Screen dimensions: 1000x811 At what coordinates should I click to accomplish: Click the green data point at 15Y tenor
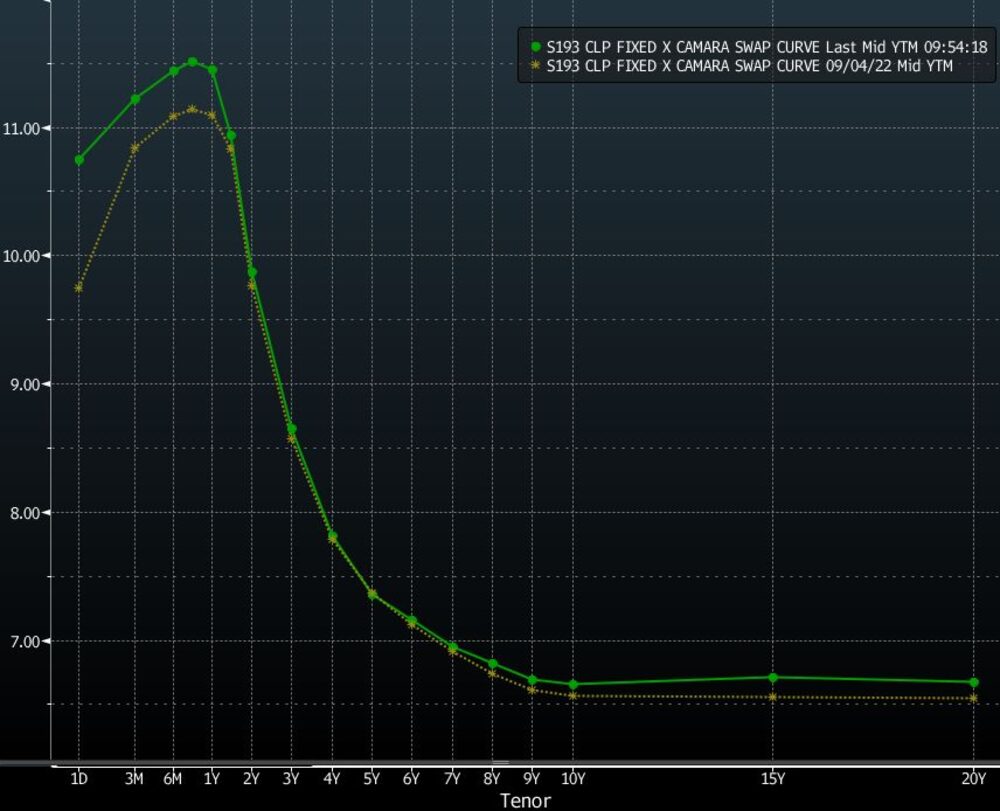pos(773,678)
